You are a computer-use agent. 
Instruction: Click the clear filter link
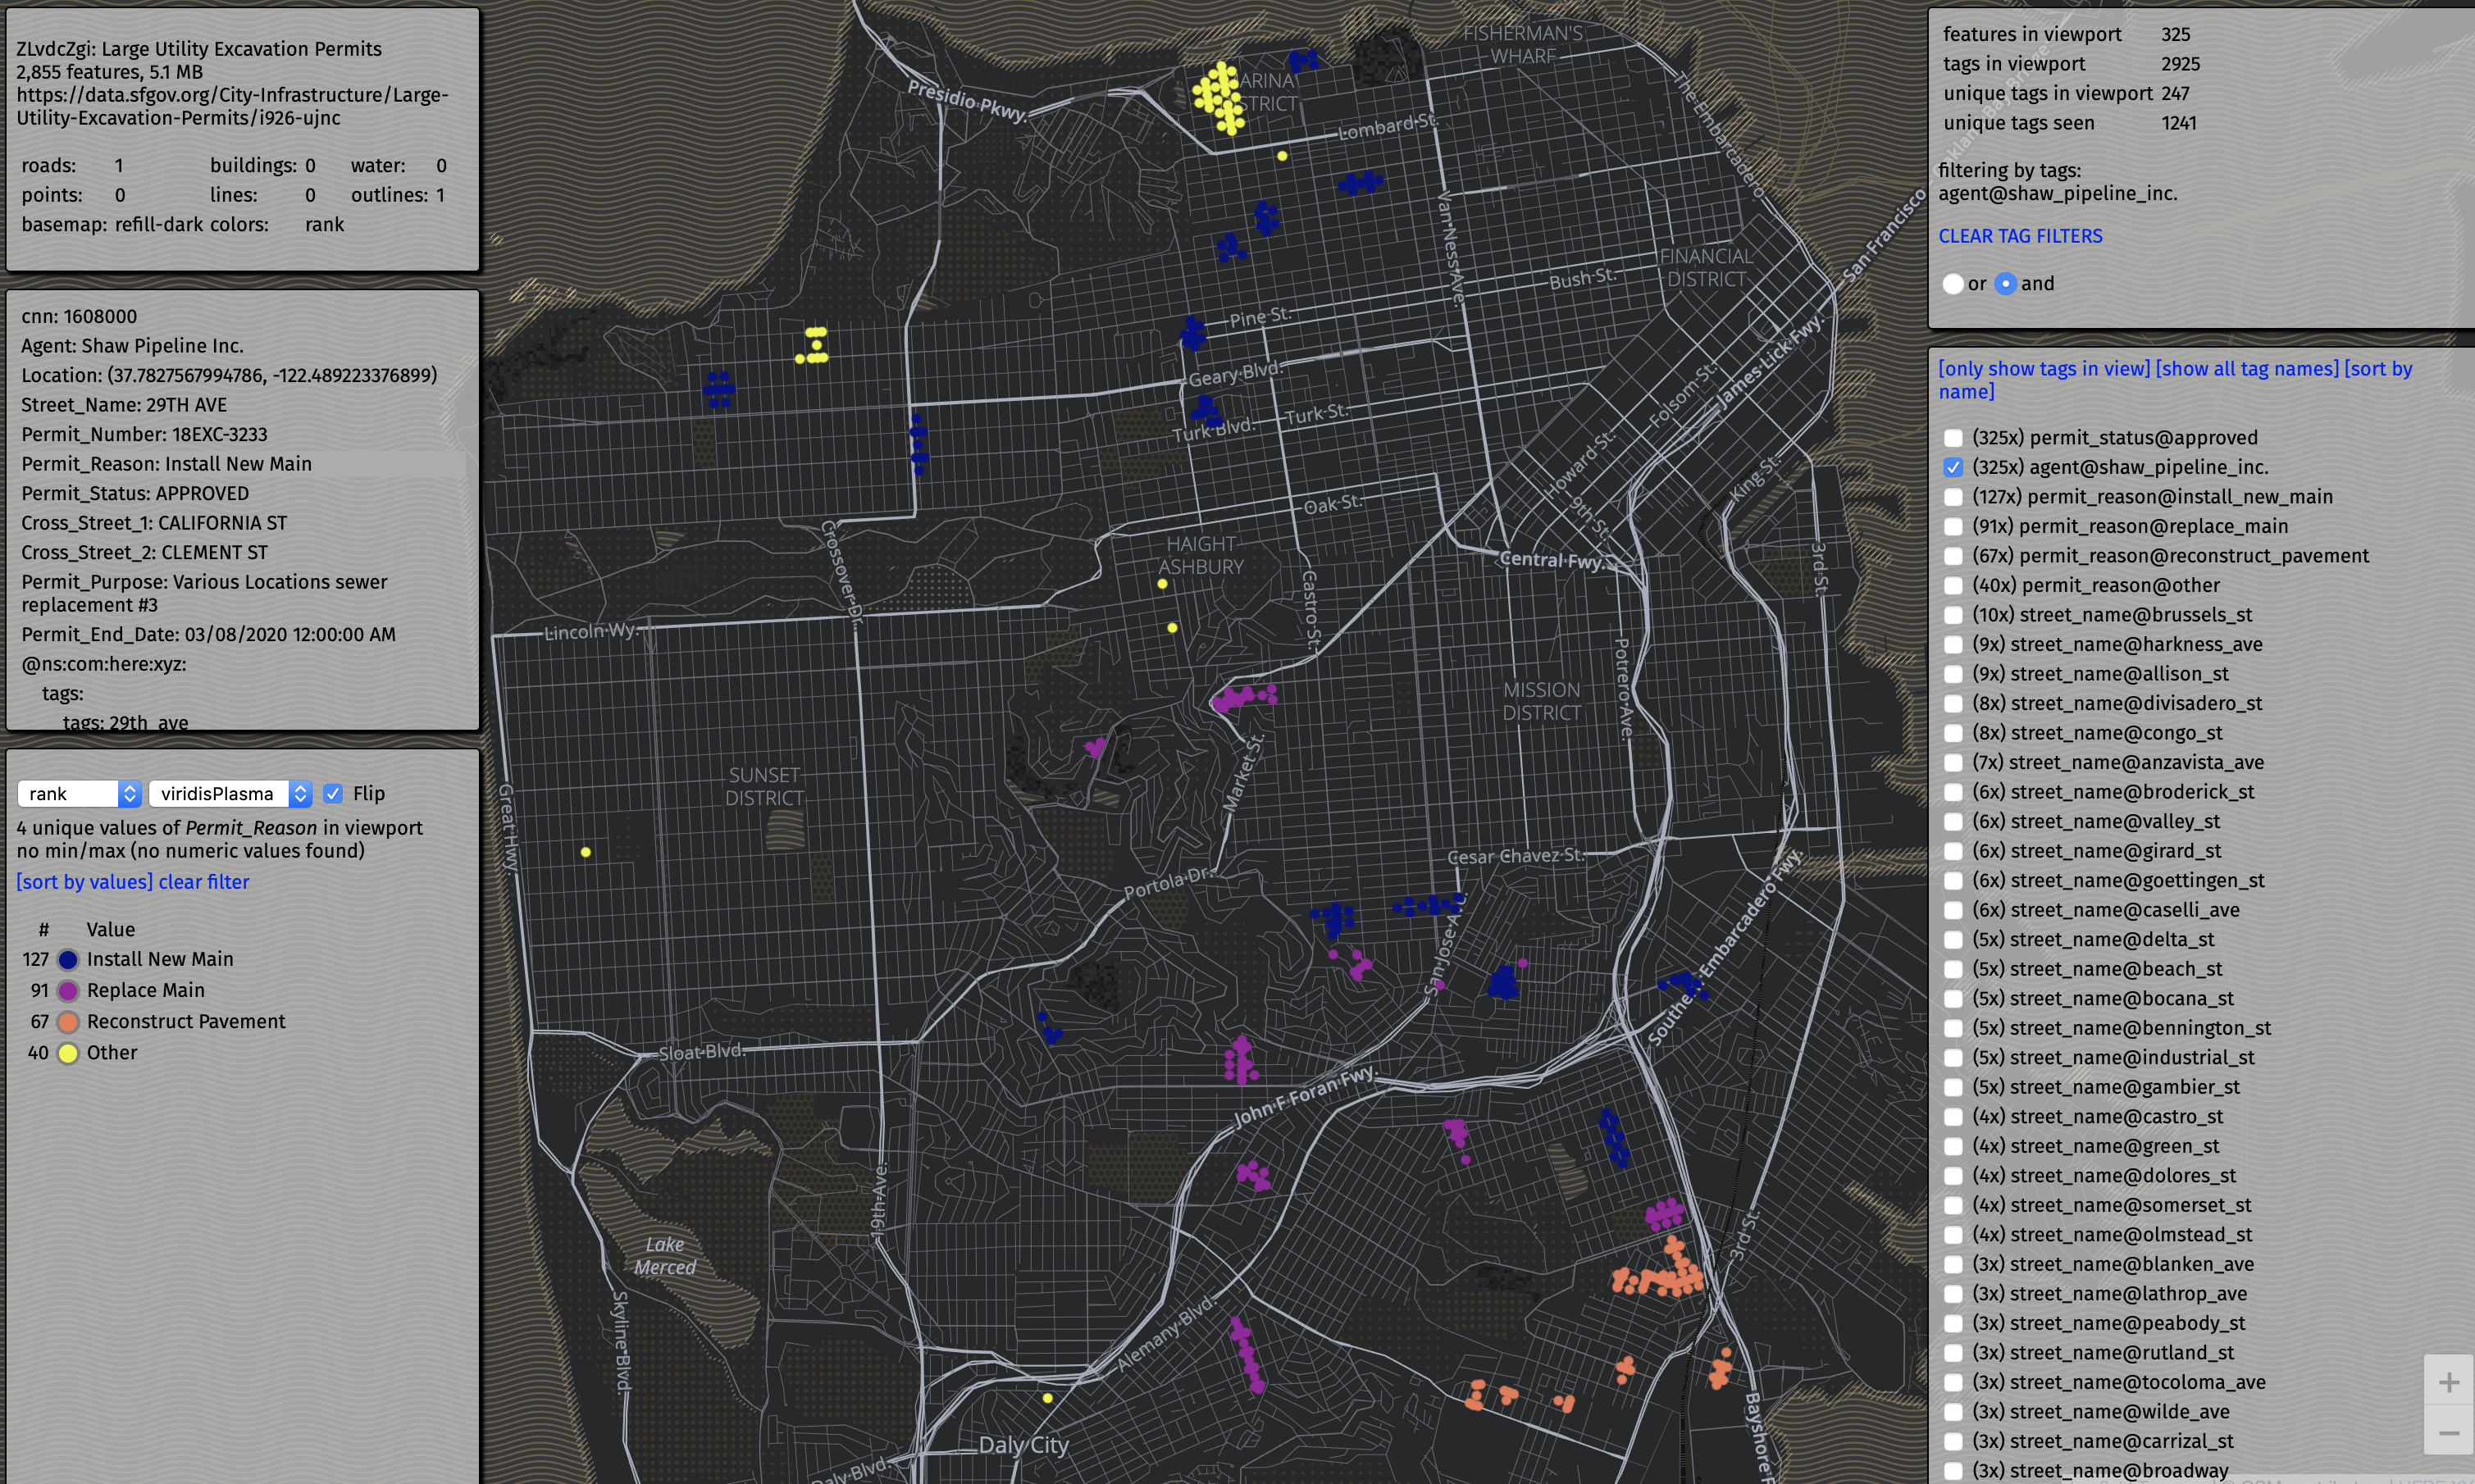(204, 881)
